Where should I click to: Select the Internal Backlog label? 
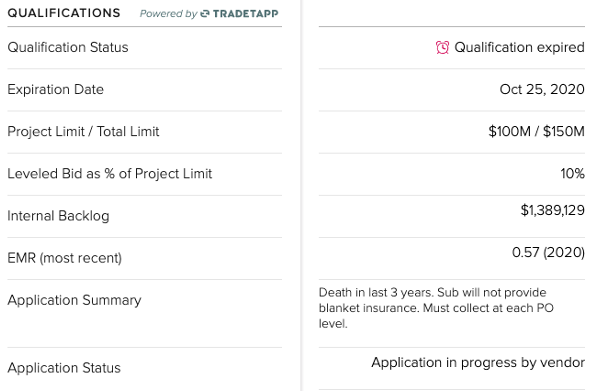(58, 216)
